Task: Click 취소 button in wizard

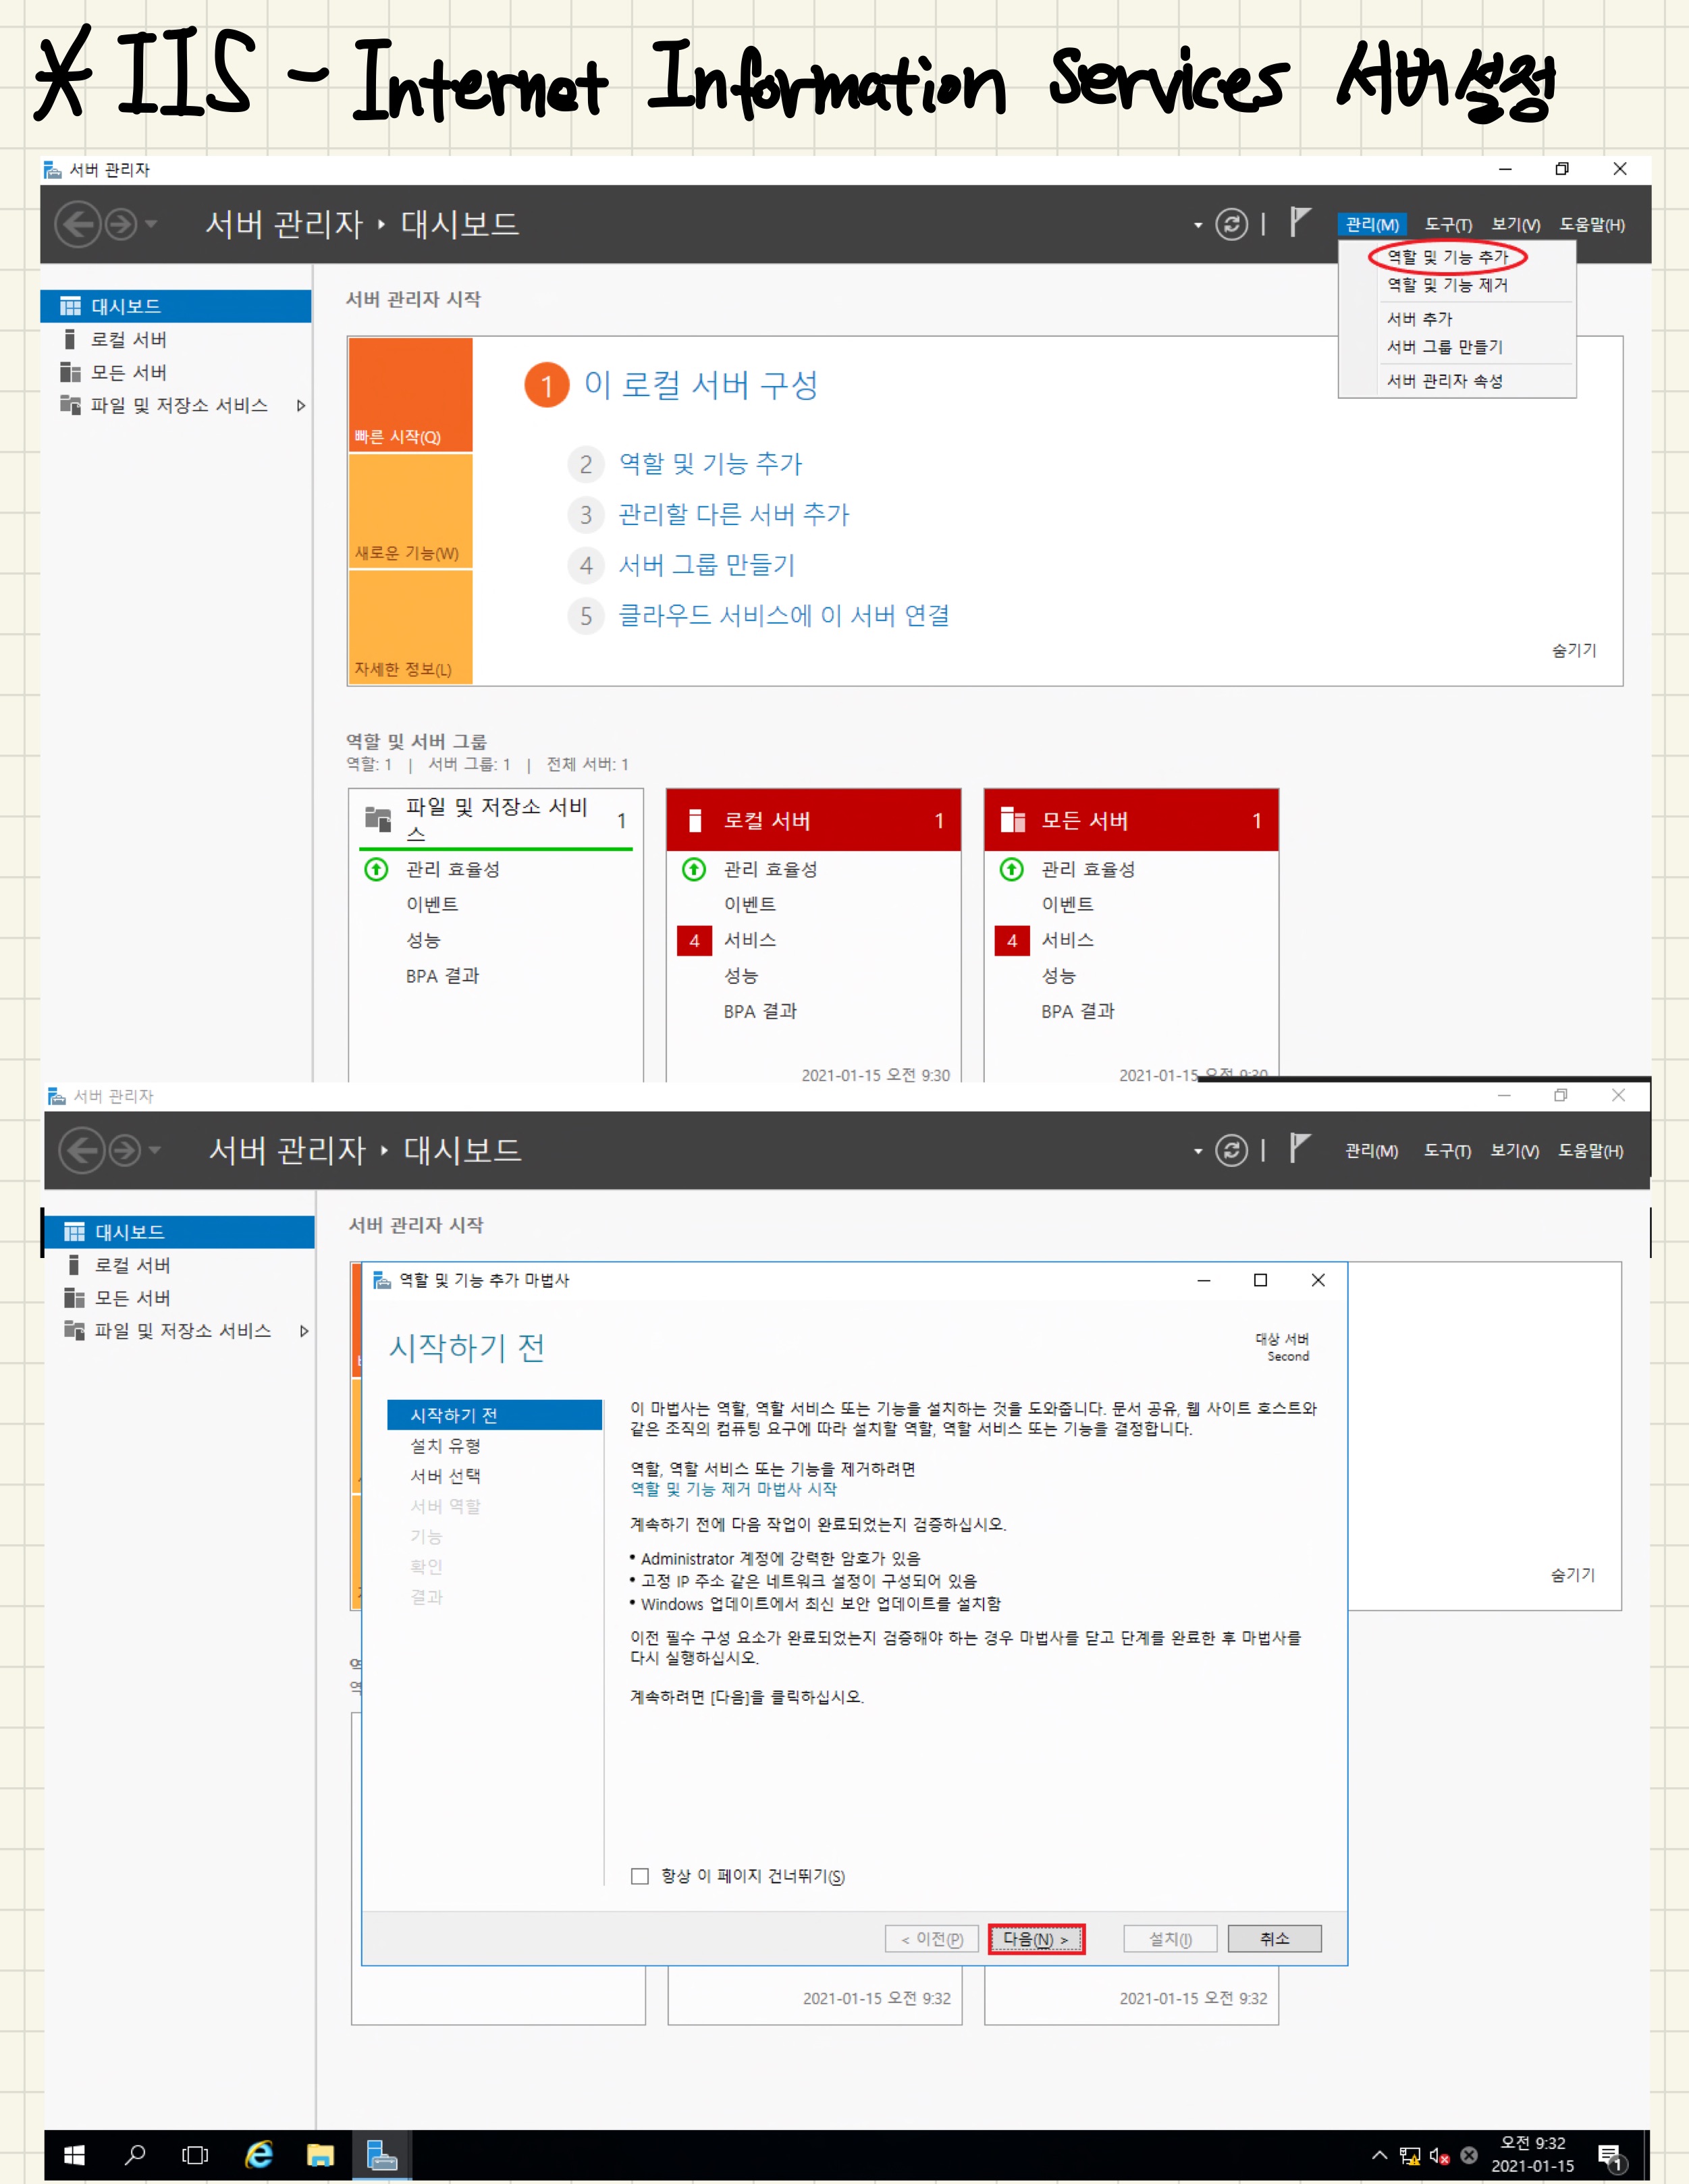Action: (1274, 1939)
